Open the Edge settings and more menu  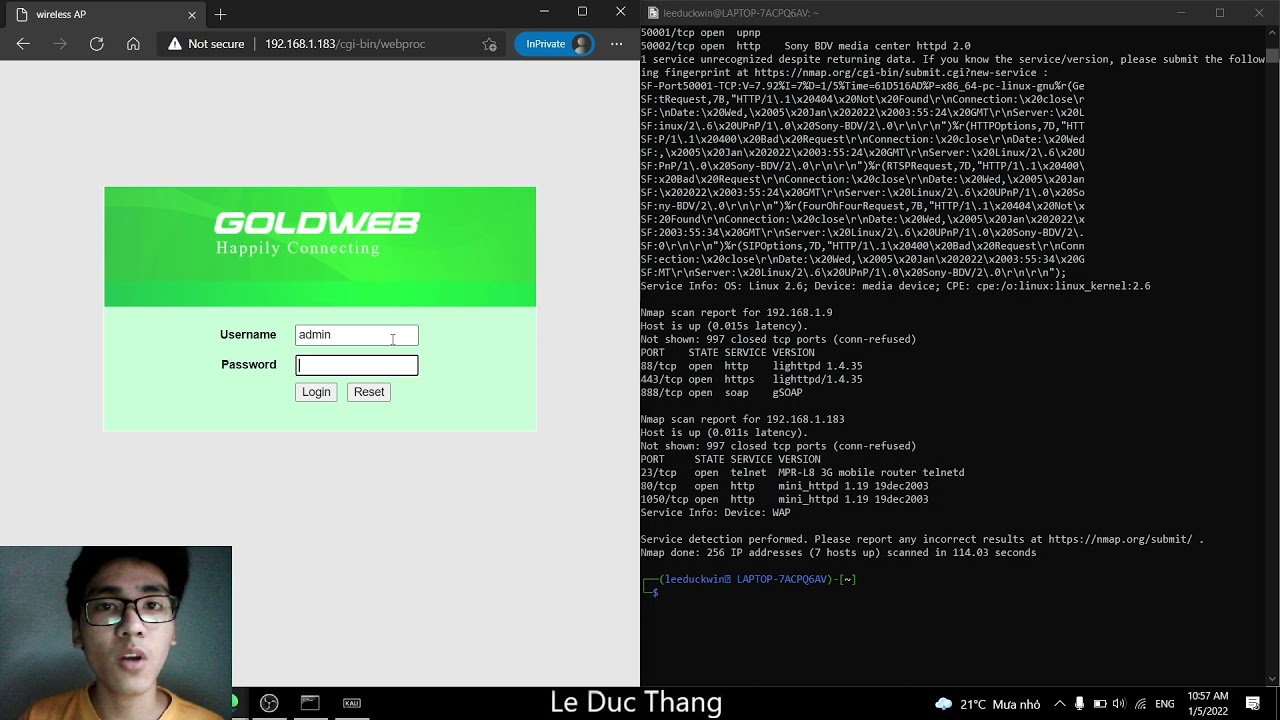pyautogui.click(x=616, y=44)
